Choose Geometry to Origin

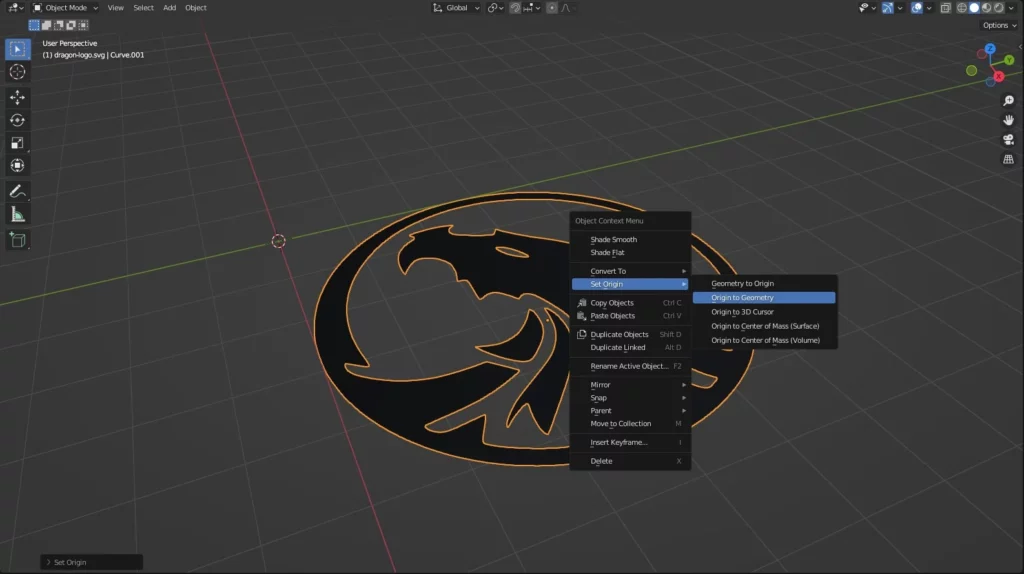(764, 283)
